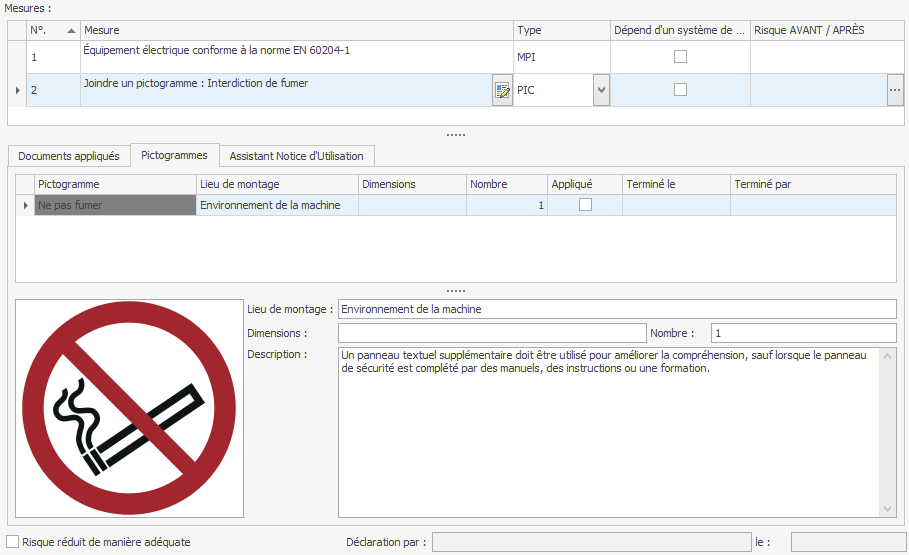Enable Risque réduit de manière adéquate

tap(13, 542)
